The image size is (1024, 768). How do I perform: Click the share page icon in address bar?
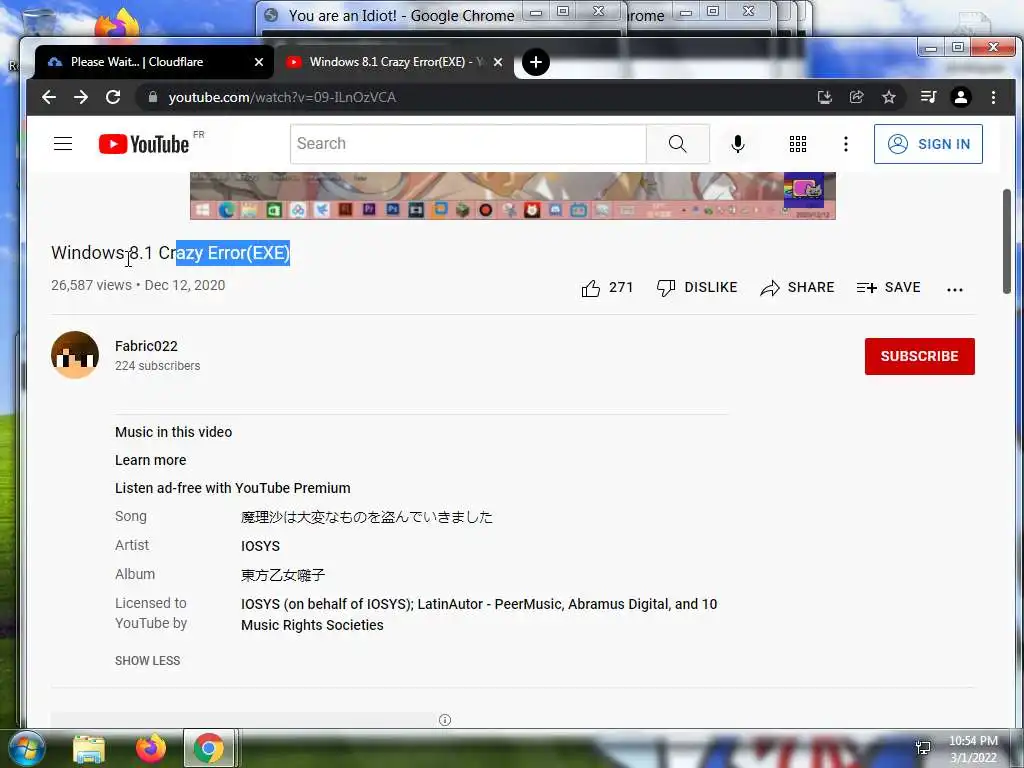[x=856, y=97]
